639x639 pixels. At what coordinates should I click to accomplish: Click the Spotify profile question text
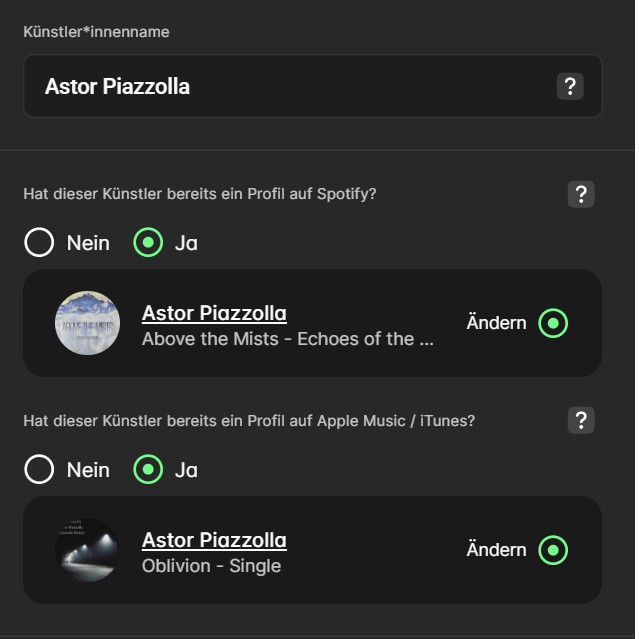point(200,194)
